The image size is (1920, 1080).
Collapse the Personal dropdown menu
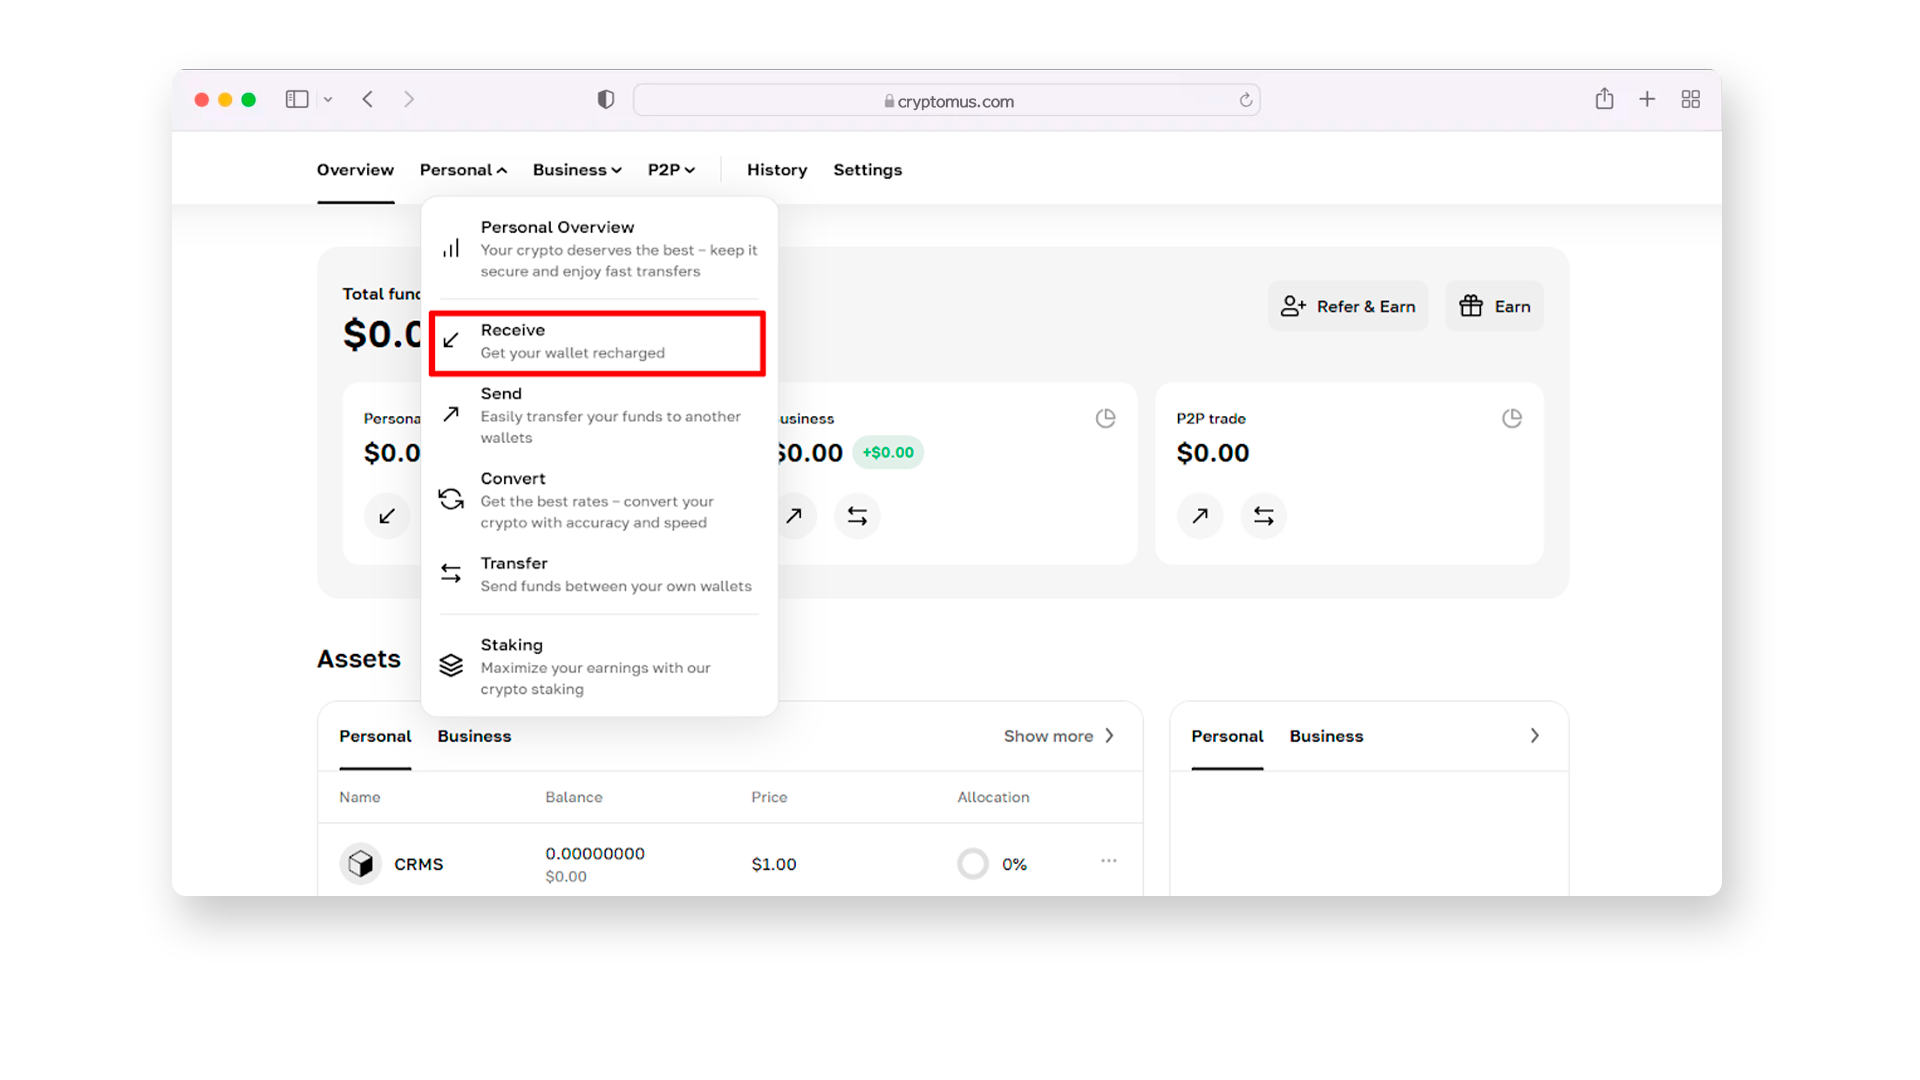pyautogui.click(x=463, y=170)
